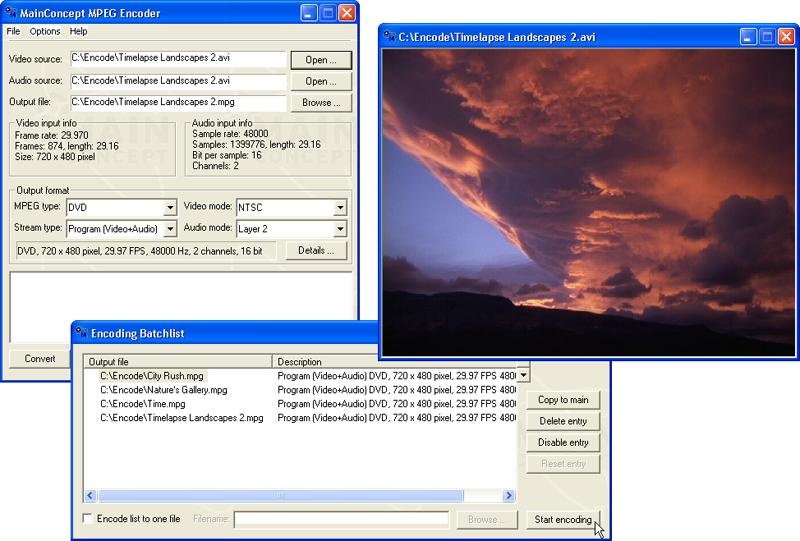
Task: Select the City Rush.mpg batch entry
Action: coord(152,376)
